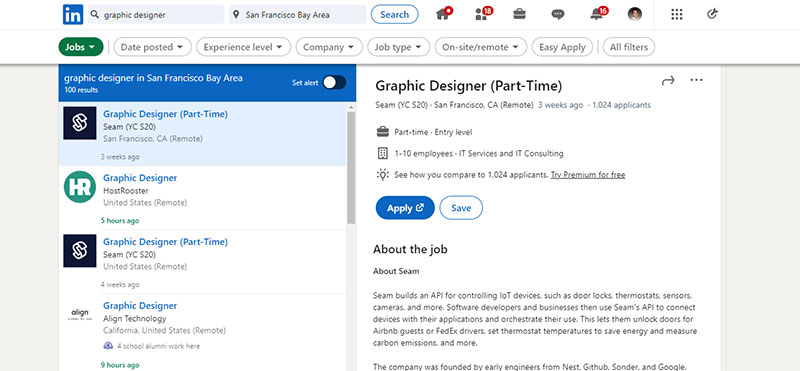Open profile avatar menu
This screenshot has width=800, height=371.
[635, 14]
